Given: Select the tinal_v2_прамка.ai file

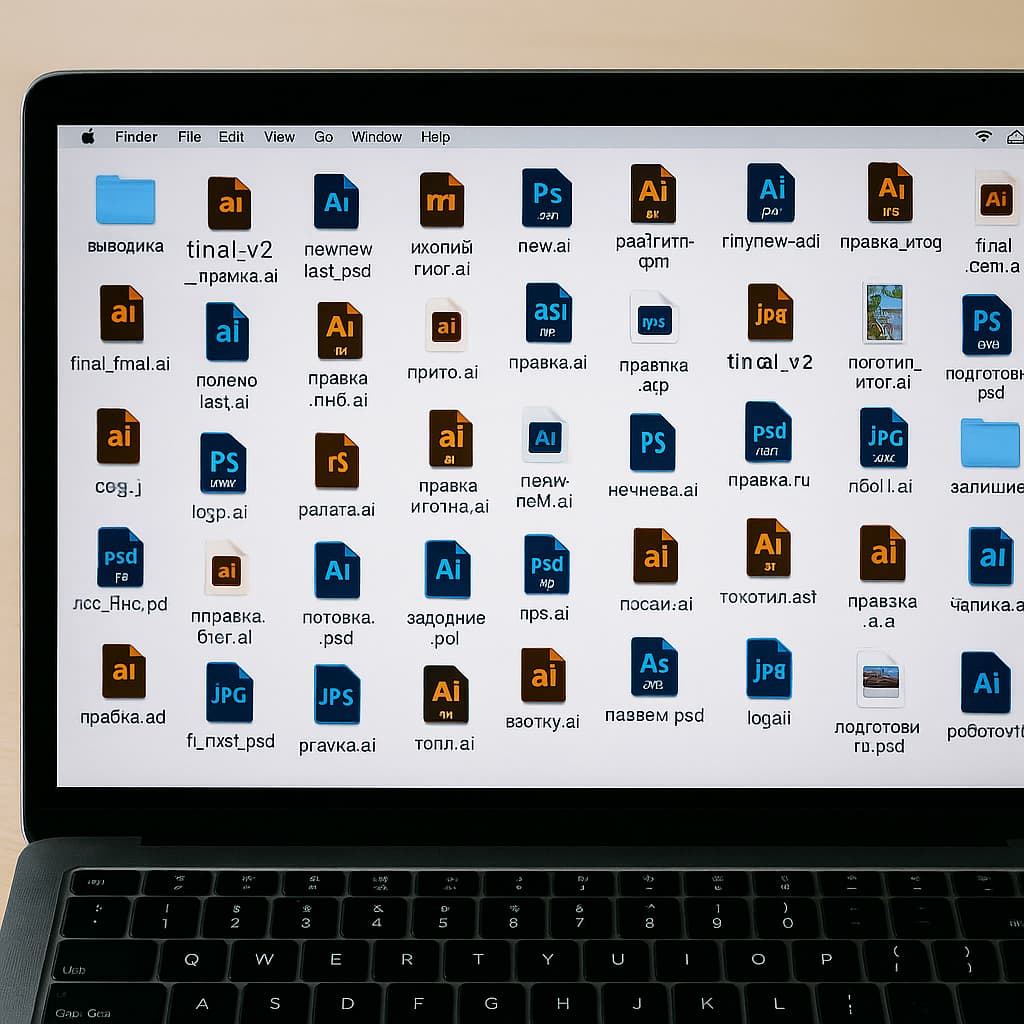Looking at the screenshot, I should tap(229, 203).
